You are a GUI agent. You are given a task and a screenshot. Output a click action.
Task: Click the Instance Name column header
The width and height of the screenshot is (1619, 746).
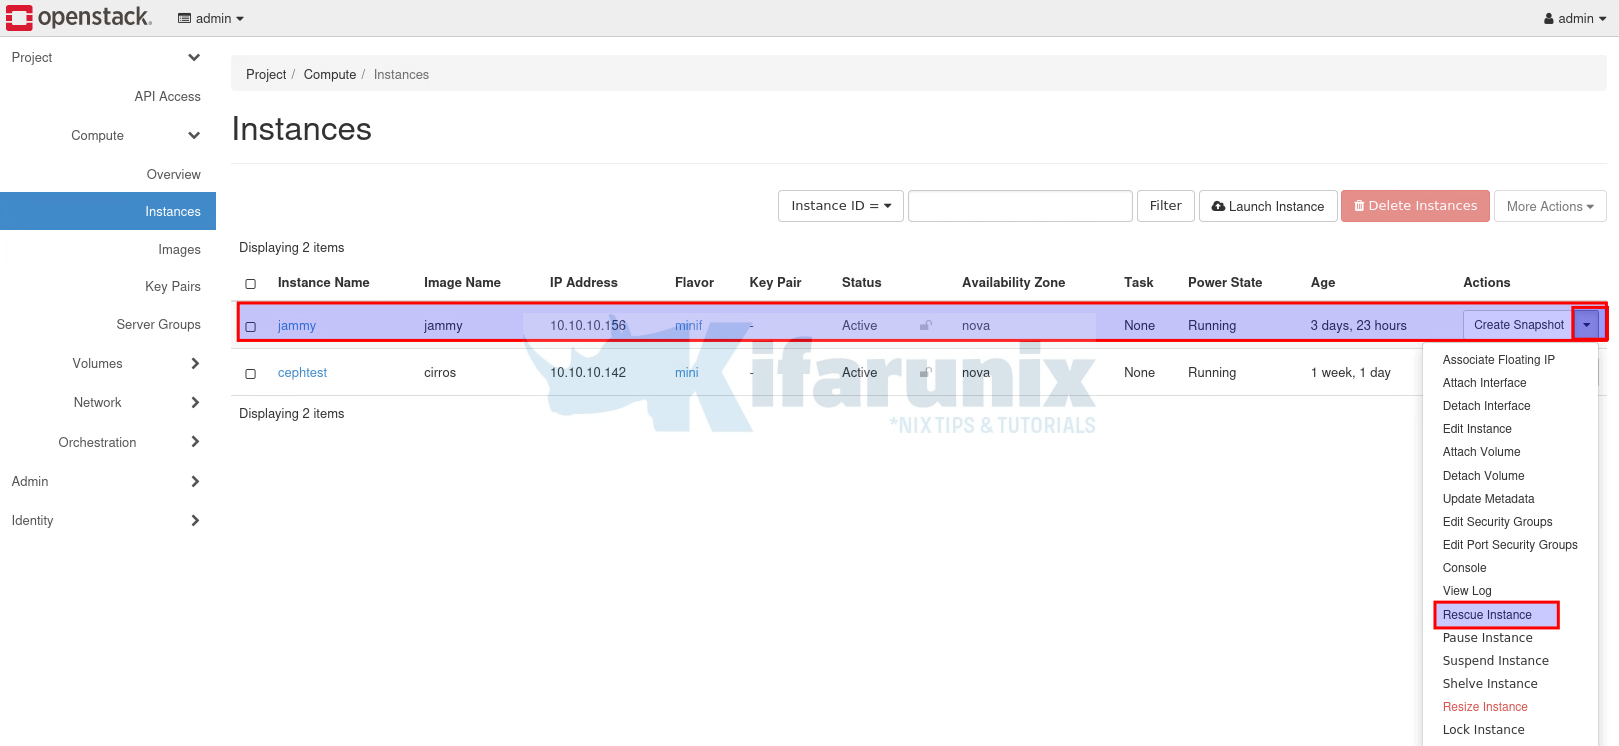click(323, 283)
